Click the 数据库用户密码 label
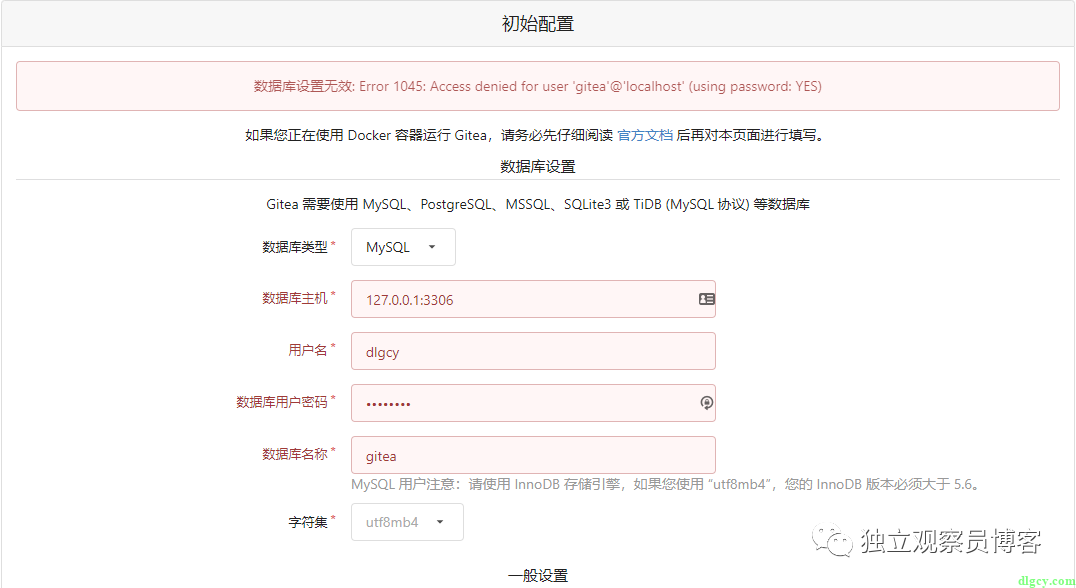The height and width of the screenshot is (588, 1076). coord(283,402)
